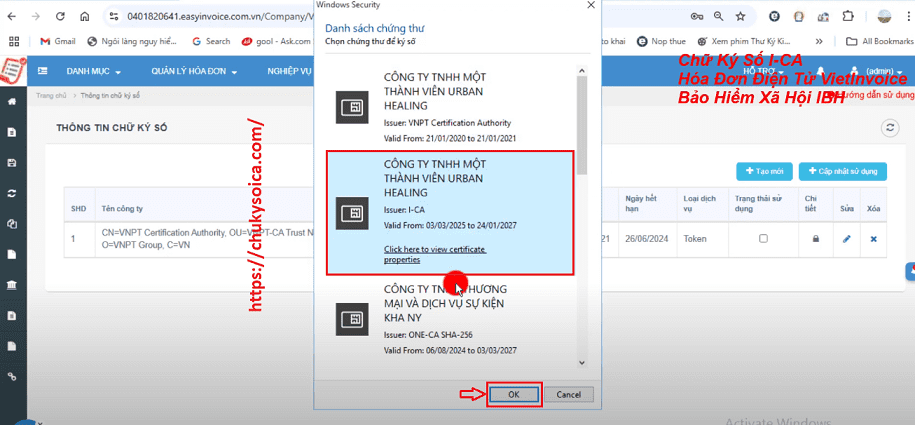
Task: Open the bank building icon in left sidebar
Action: (12, 285)
